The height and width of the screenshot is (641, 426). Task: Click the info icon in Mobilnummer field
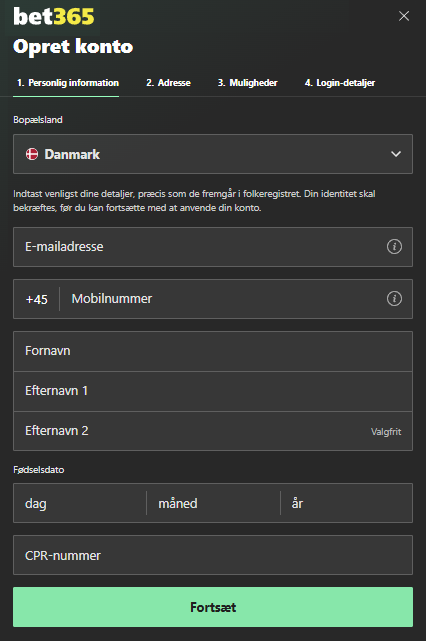tap(394, 298)
